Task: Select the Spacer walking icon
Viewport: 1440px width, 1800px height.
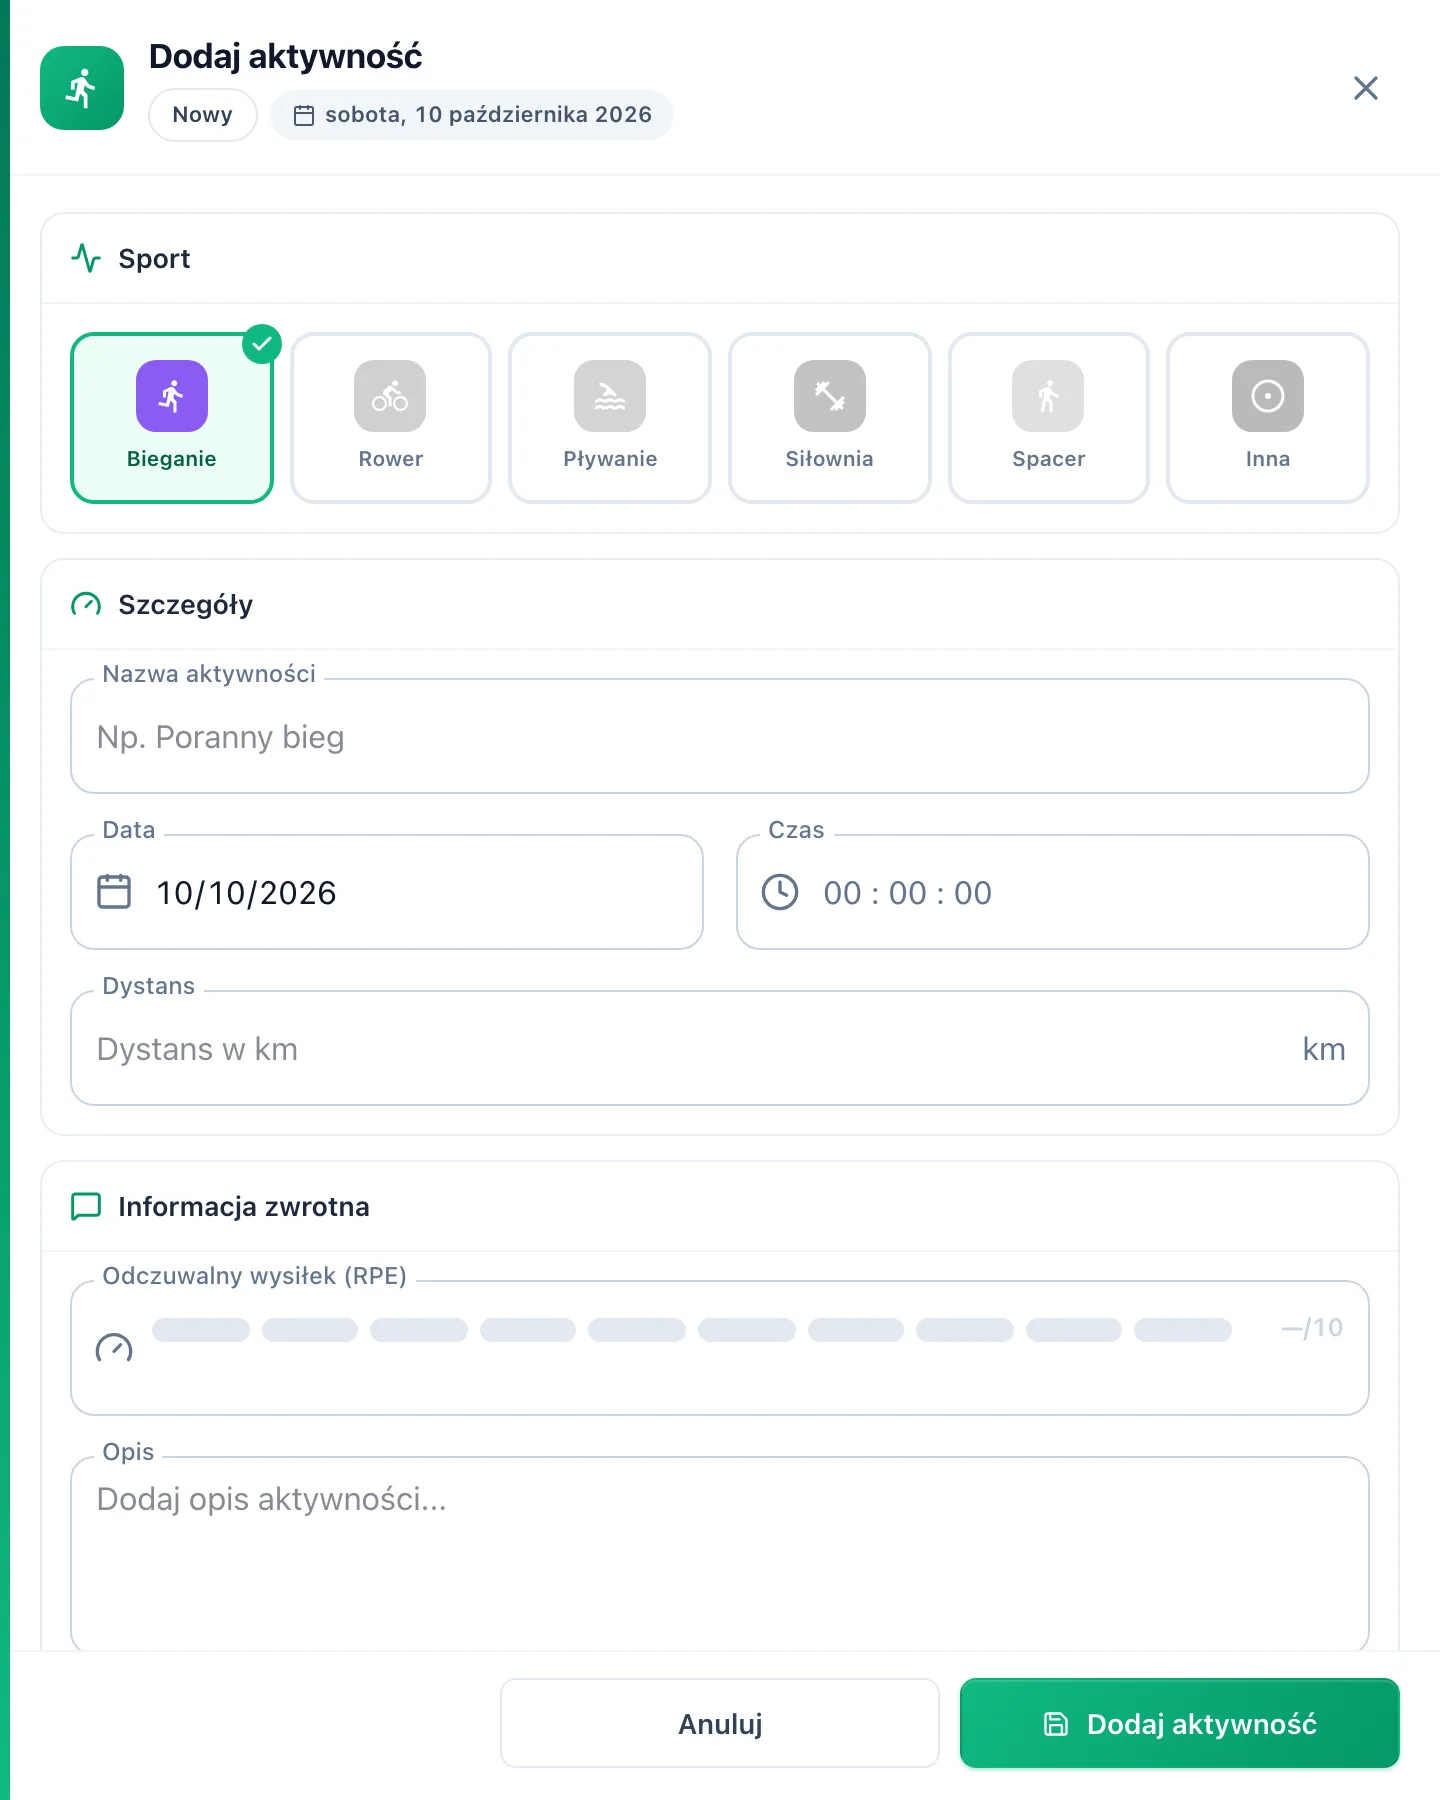Action: click(1048, 396)
